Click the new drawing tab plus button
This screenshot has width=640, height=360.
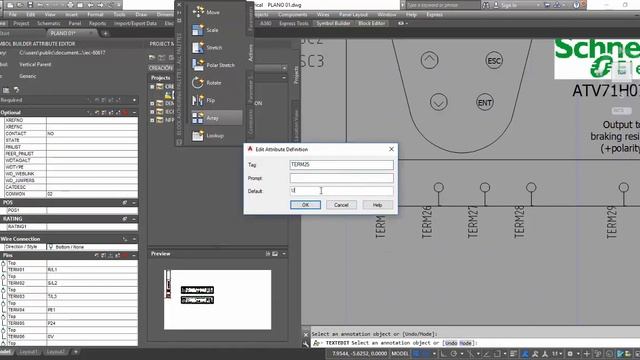click(x=105, y=33)
